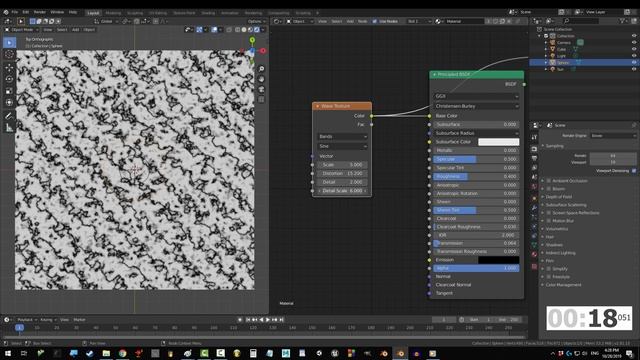Viewport: 640px width, 360px height.
Task: Open the Render Engine dropdown
Action: (x=613, y=136)
